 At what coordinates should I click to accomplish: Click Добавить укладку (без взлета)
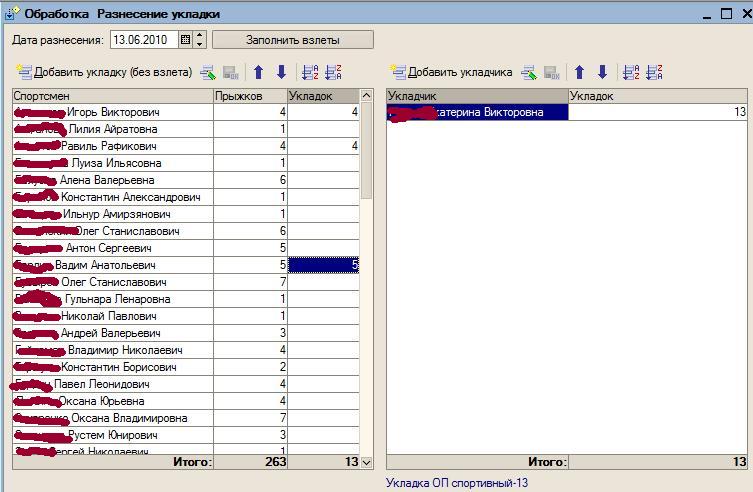pyautogui.click(x=104, y=72)
